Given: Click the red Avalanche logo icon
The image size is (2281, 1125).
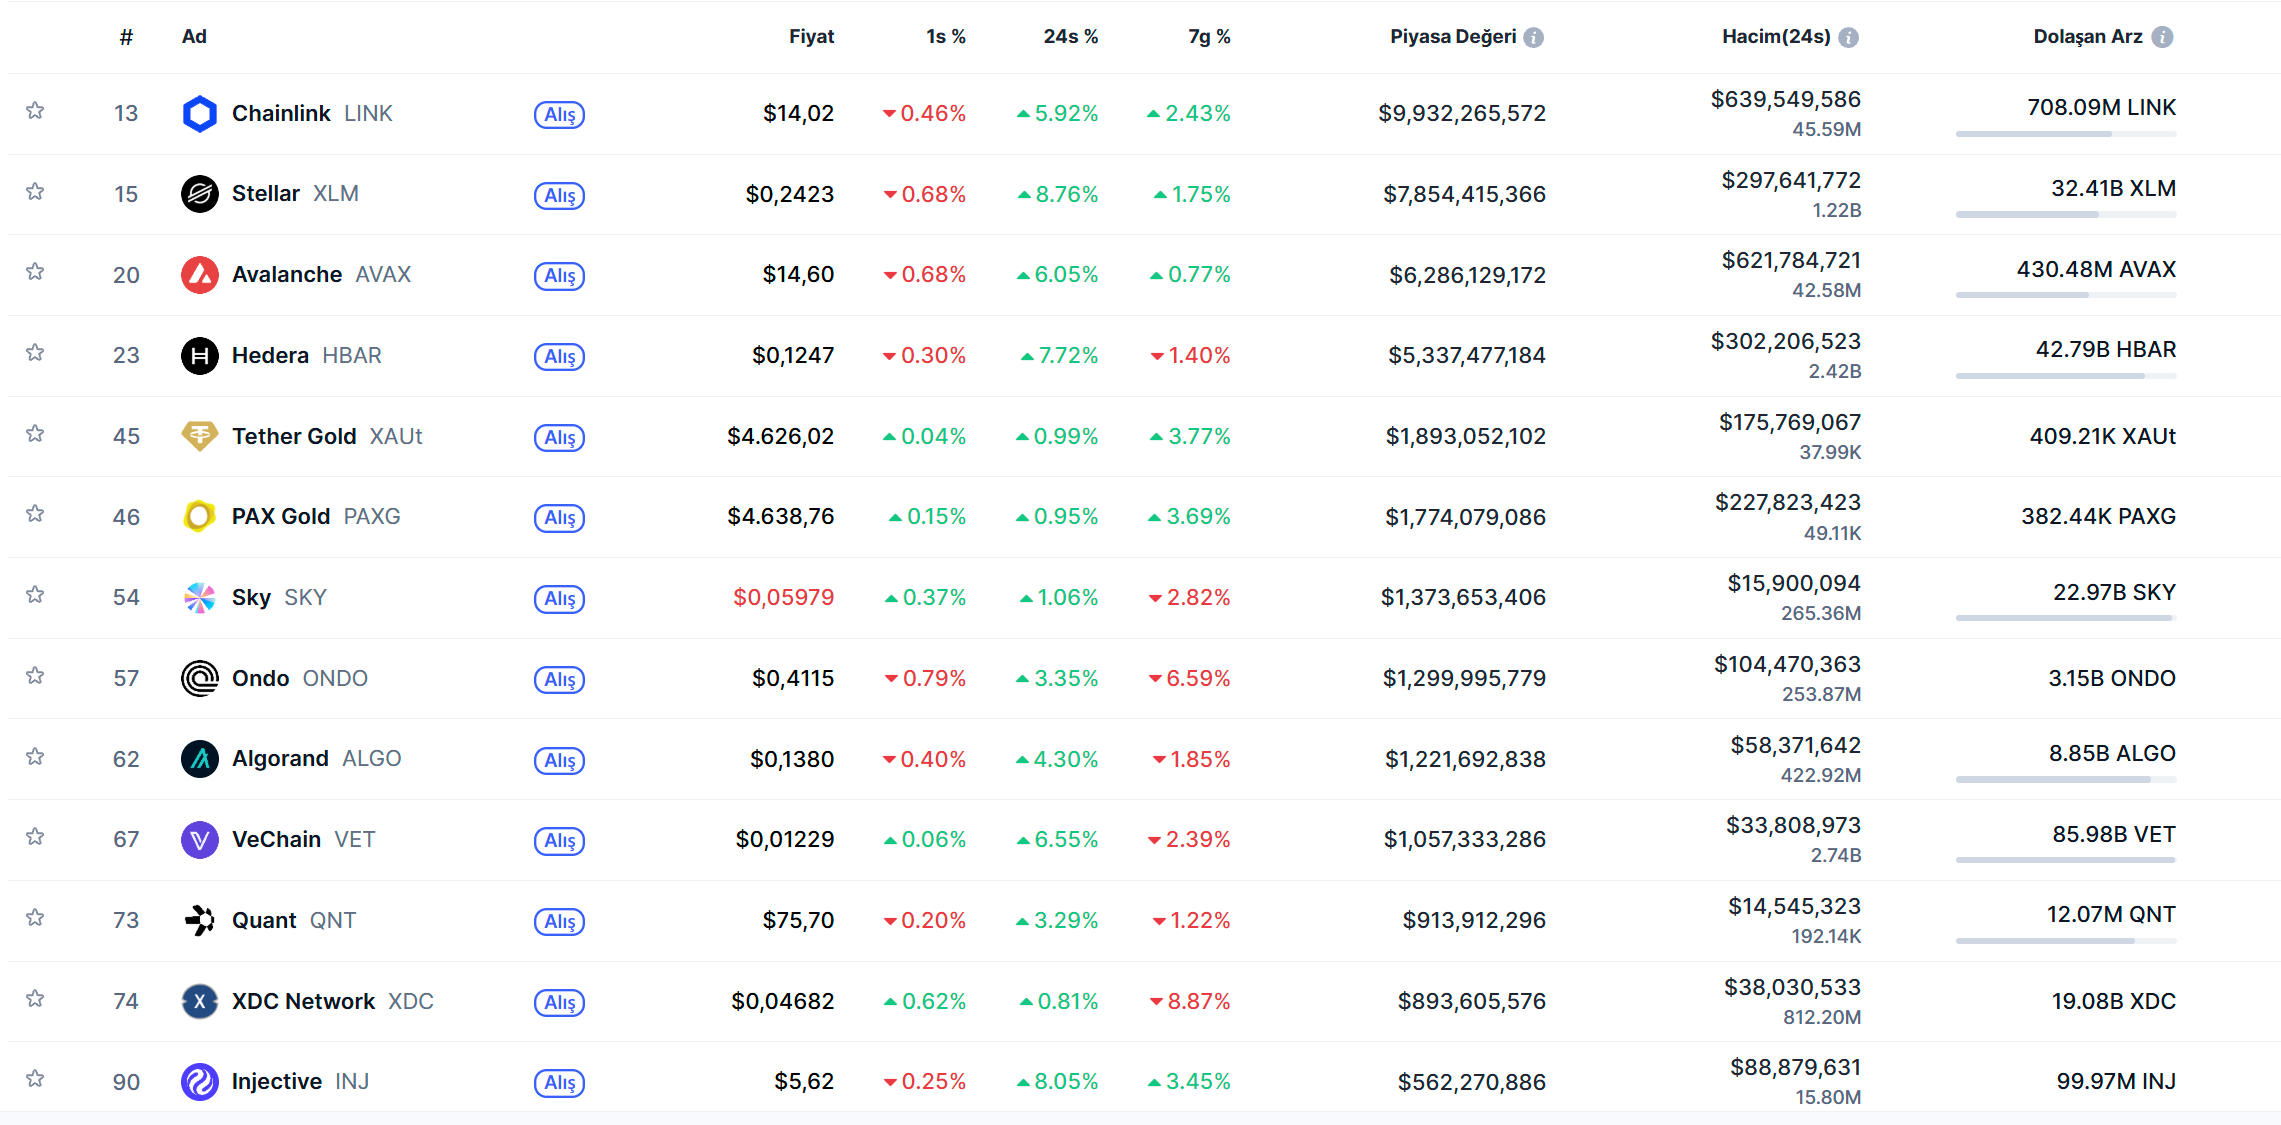Looking at the screenshot, I should click(200, 275).
